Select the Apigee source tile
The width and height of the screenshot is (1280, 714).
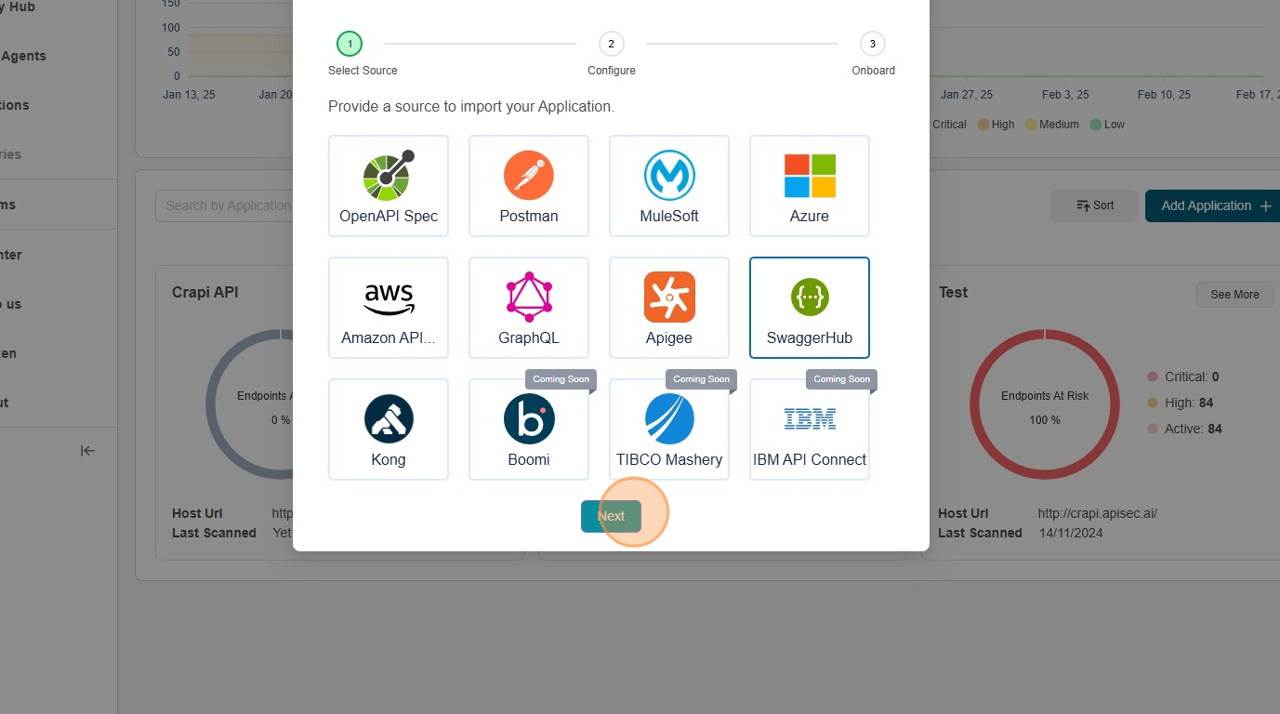(669, 299)
